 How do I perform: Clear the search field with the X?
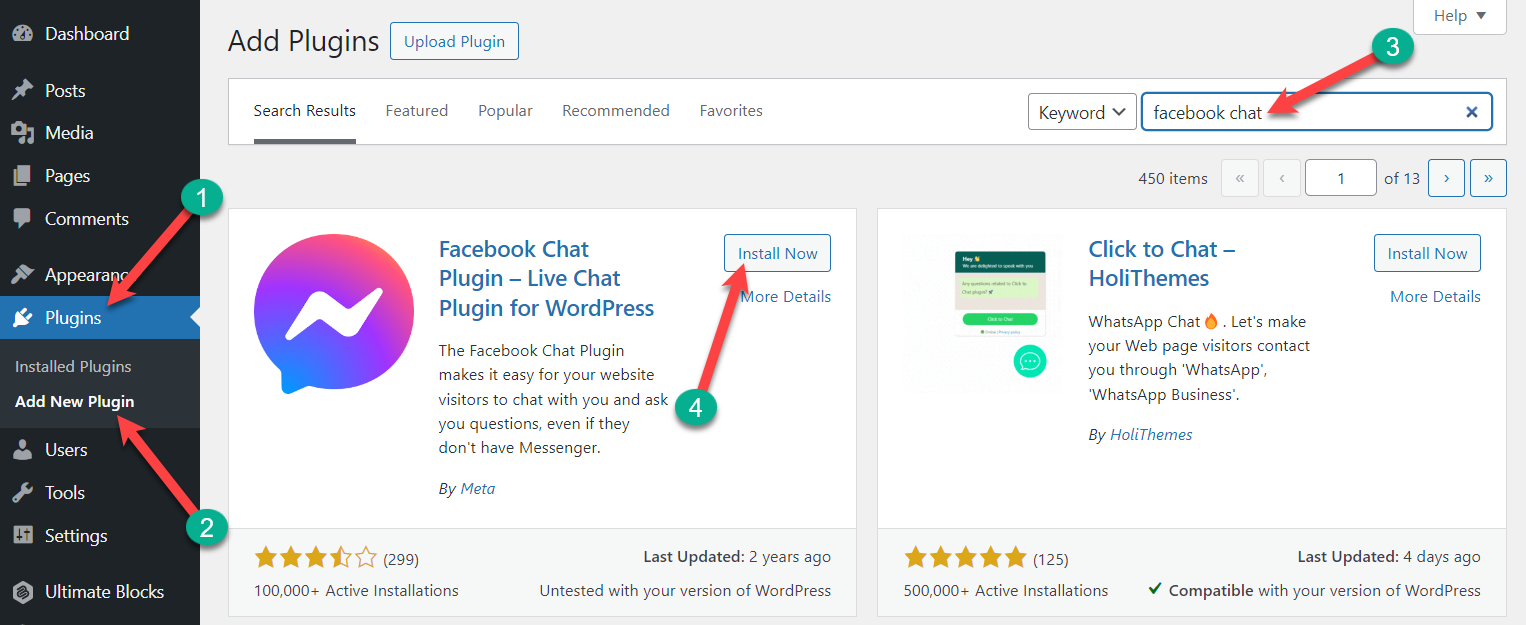(1471, 111)
